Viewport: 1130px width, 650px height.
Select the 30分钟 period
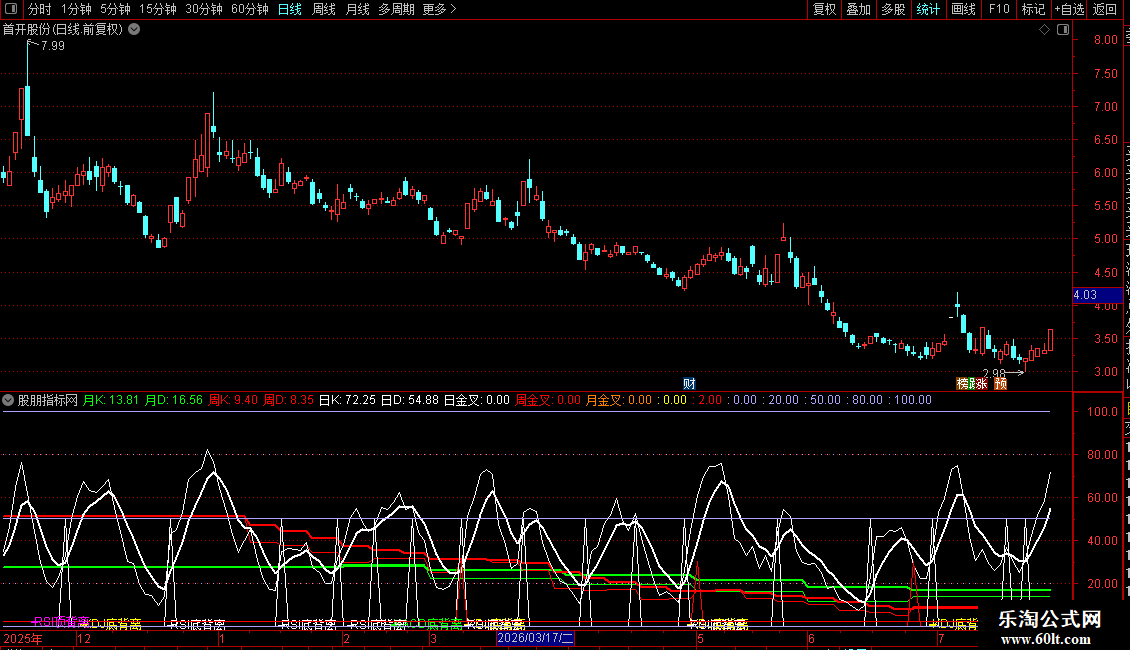(203, 9)
